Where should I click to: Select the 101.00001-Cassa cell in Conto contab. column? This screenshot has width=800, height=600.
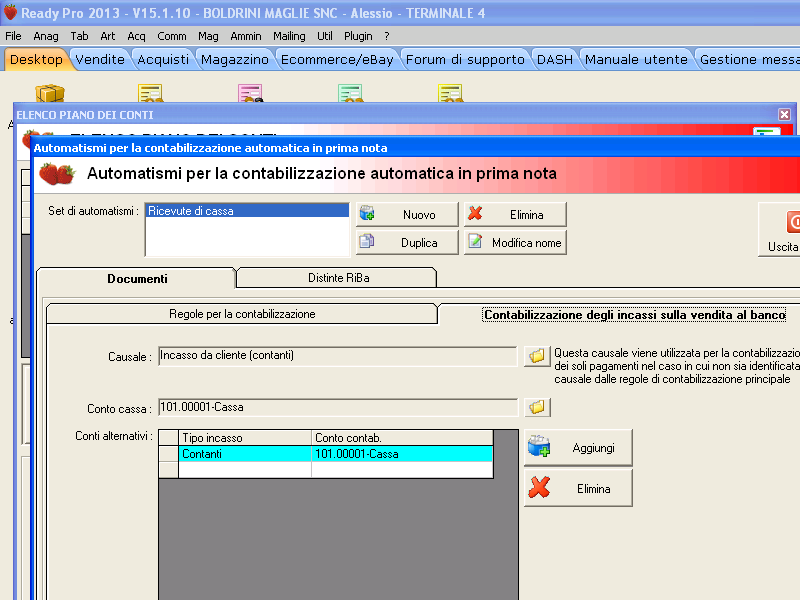pos(402,454)
